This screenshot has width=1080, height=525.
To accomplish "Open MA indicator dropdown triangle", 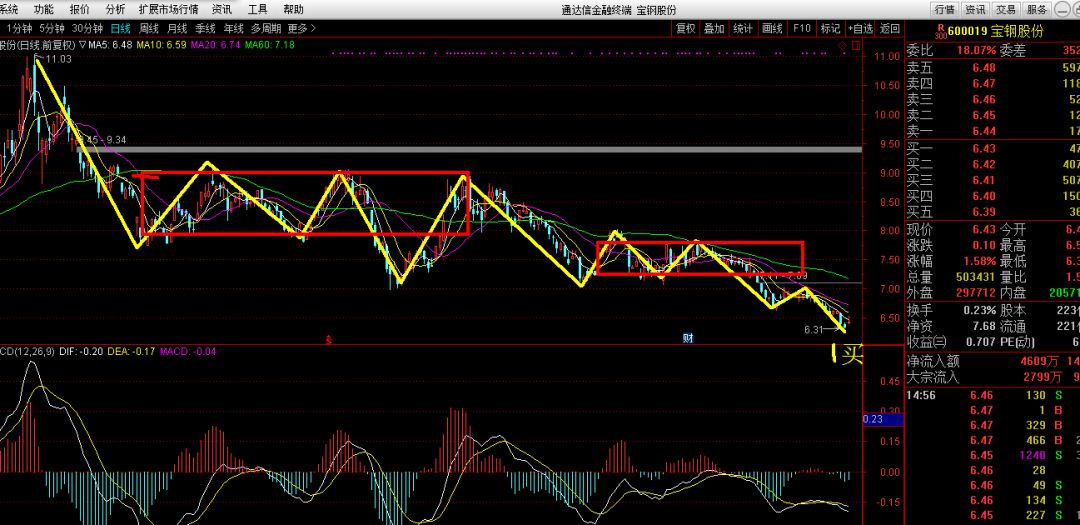I will [81, 45].
